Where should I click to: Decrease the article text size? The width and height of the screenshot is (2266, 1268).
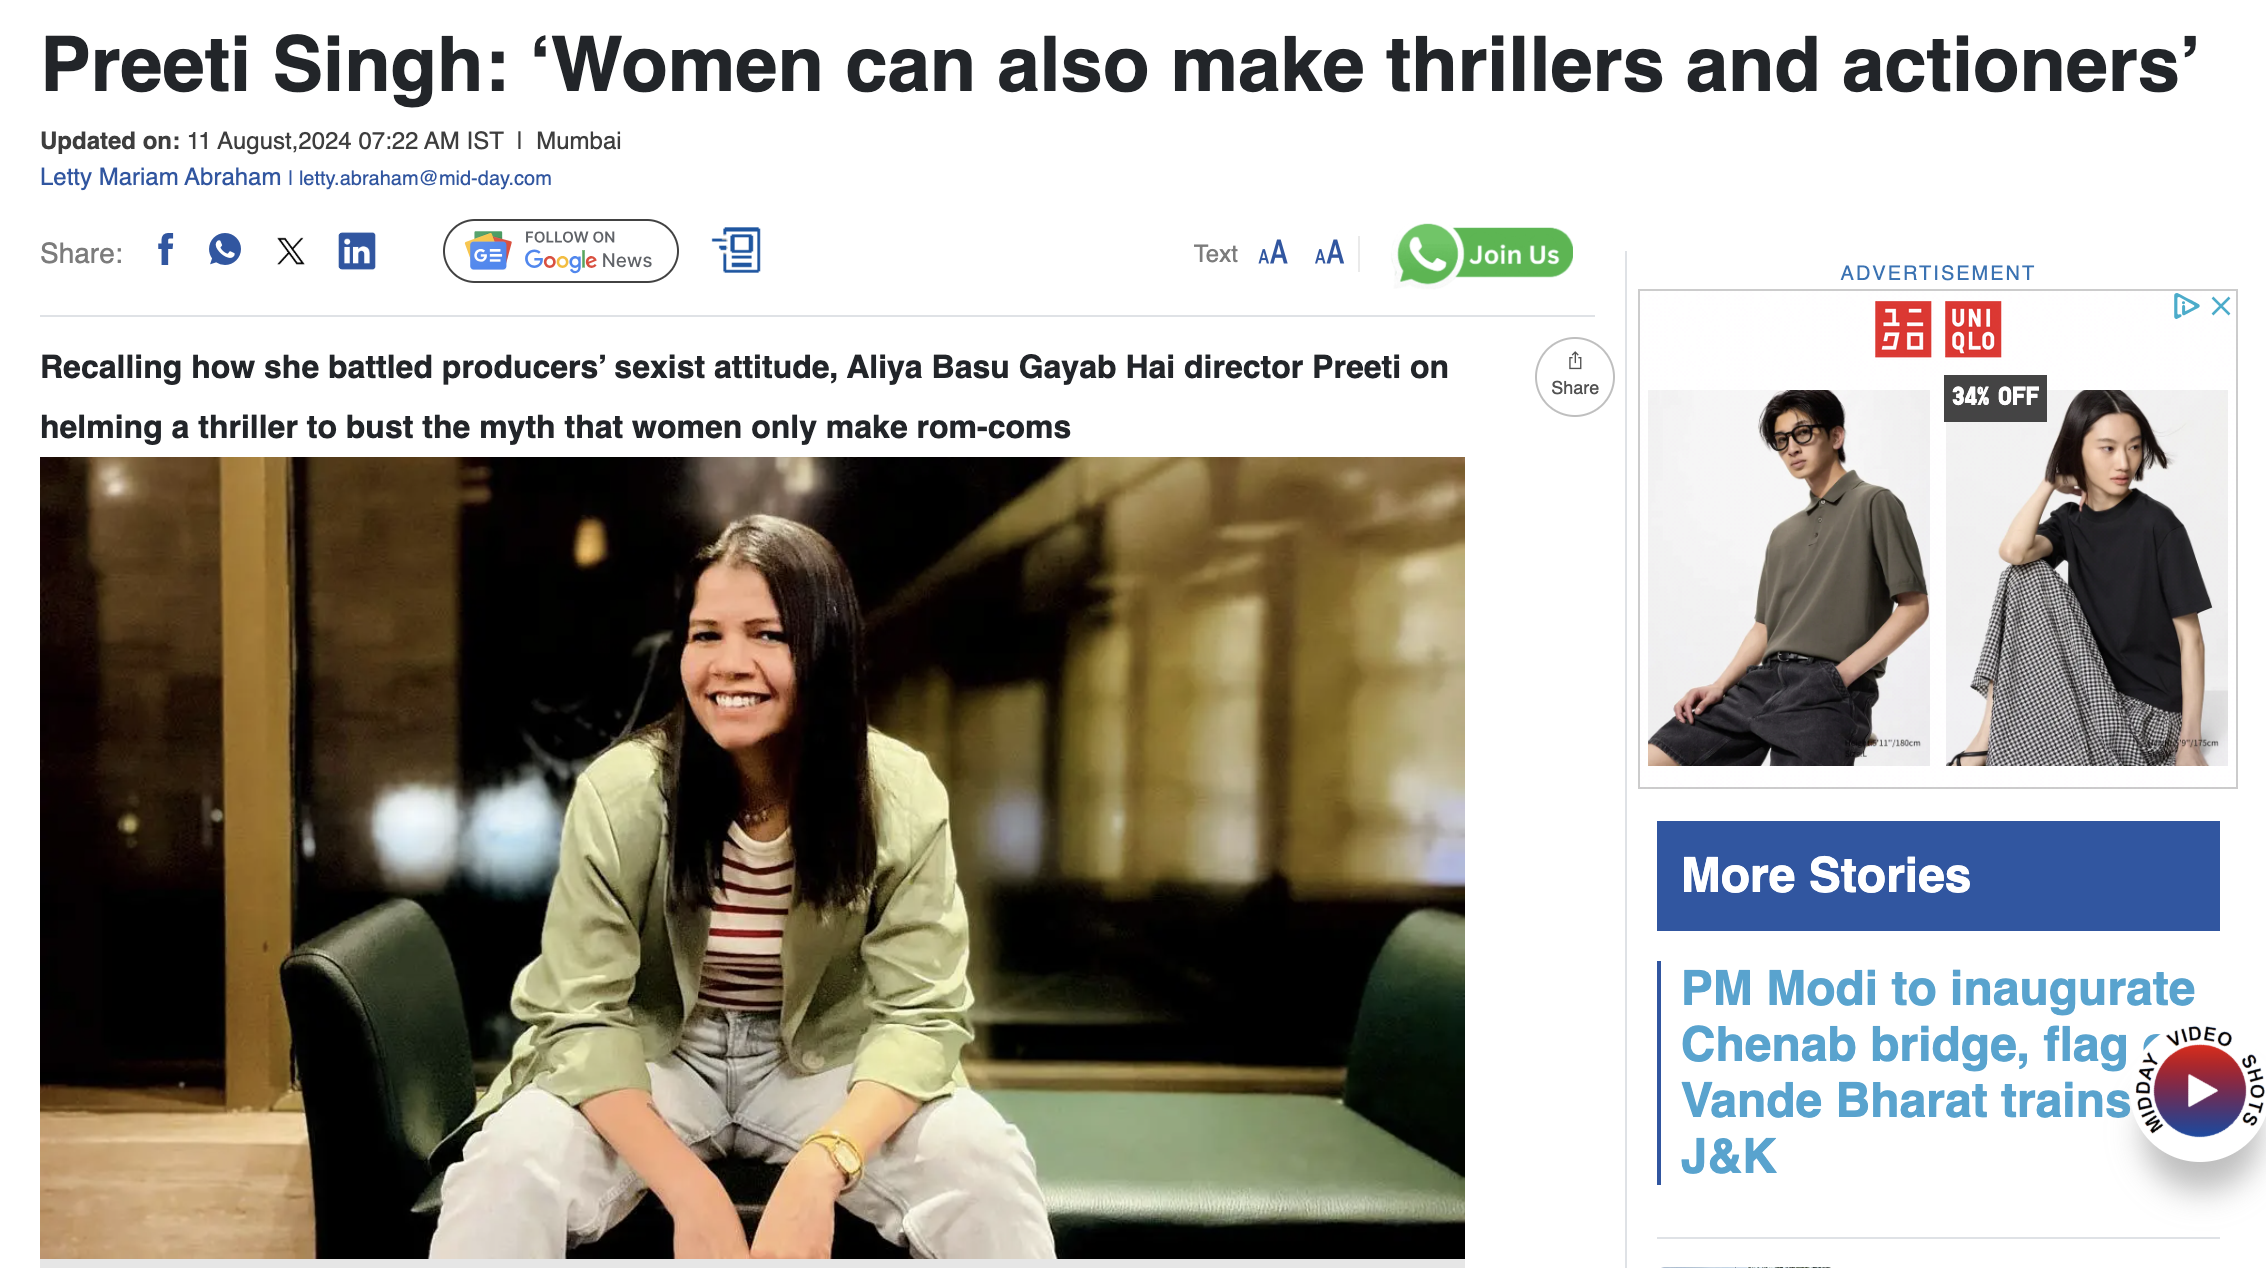point(1329,253)
